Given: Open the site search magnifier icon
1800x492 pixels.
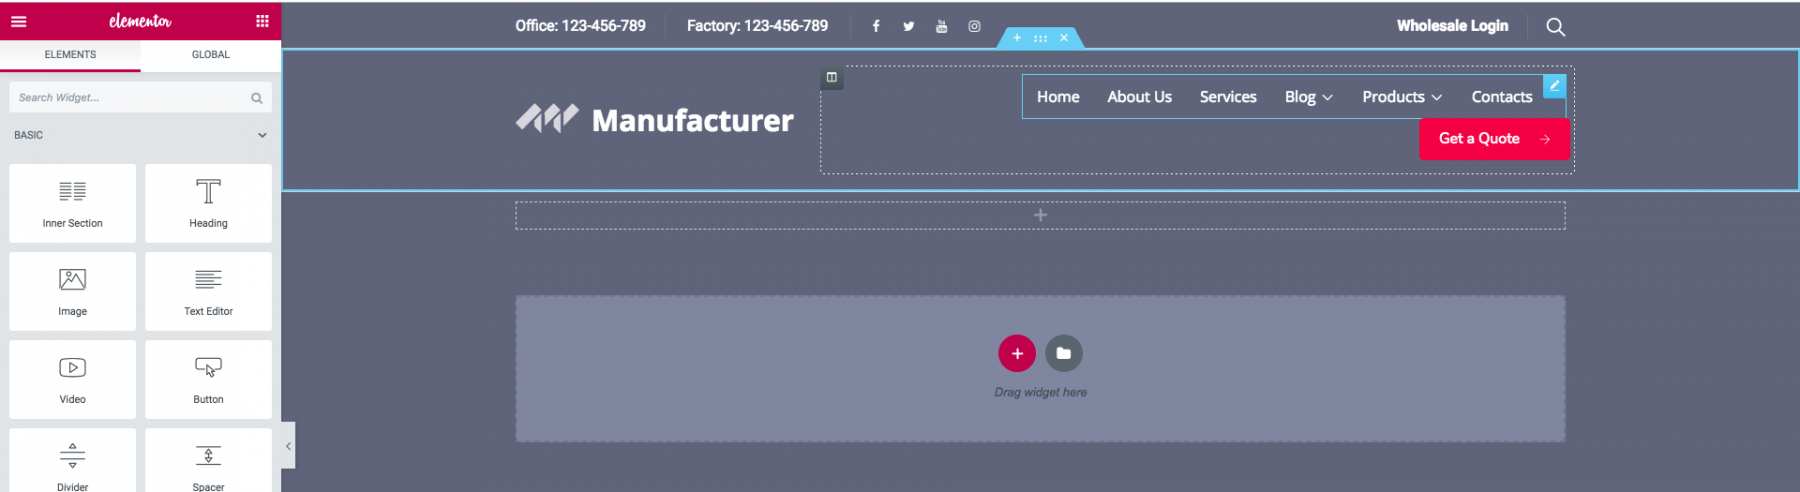Looking at the screenshot, I should pos(1555,27).
